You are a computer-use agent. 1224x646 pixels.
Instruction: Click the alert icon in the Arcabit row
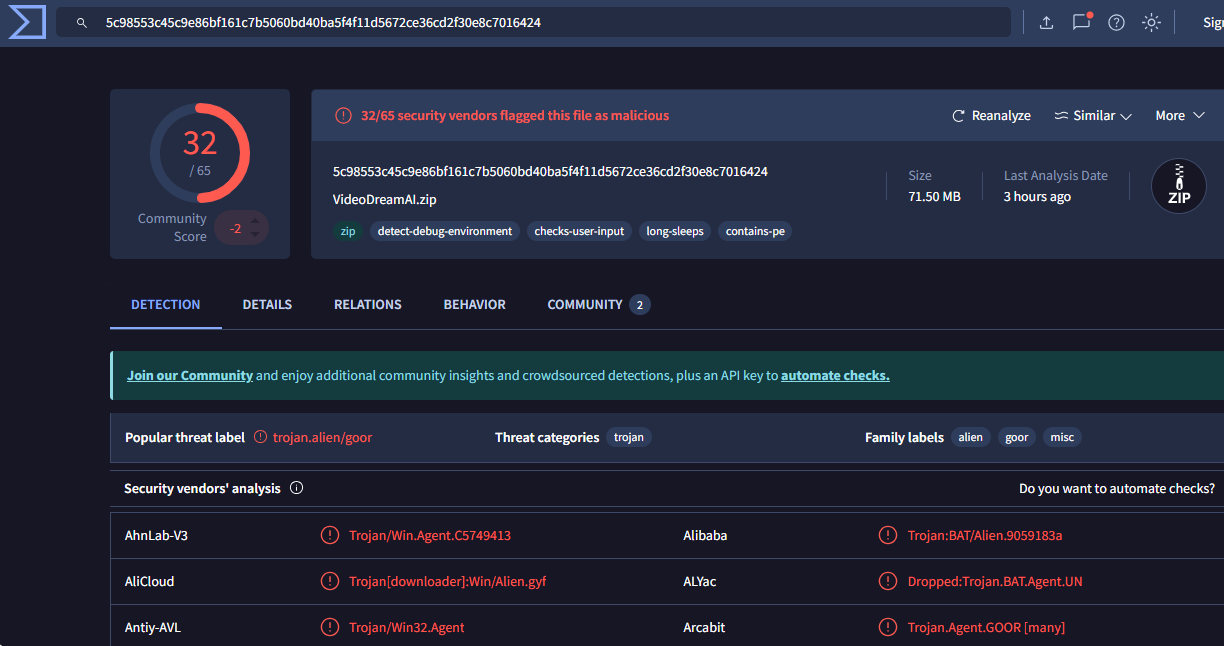click(x=887, y=627)
